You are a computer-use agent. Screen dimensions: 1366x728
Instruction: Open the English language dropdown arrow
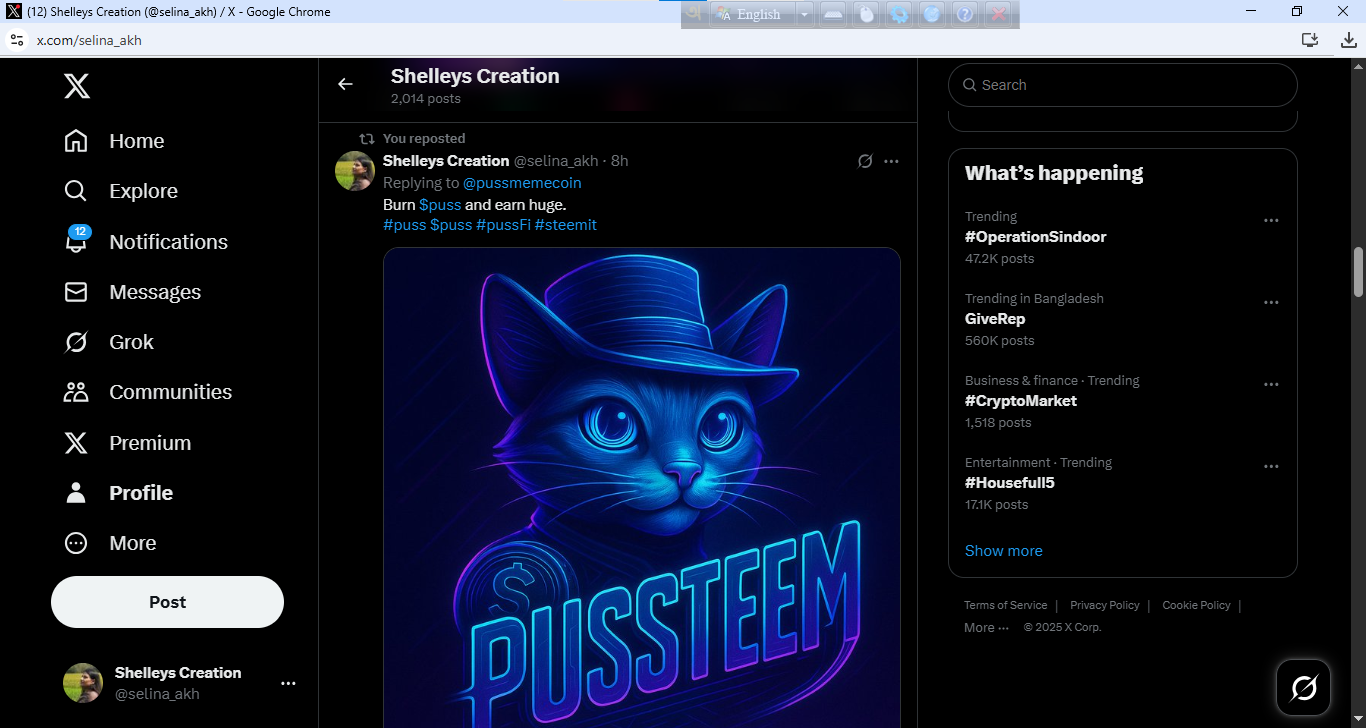coord(804,14)
